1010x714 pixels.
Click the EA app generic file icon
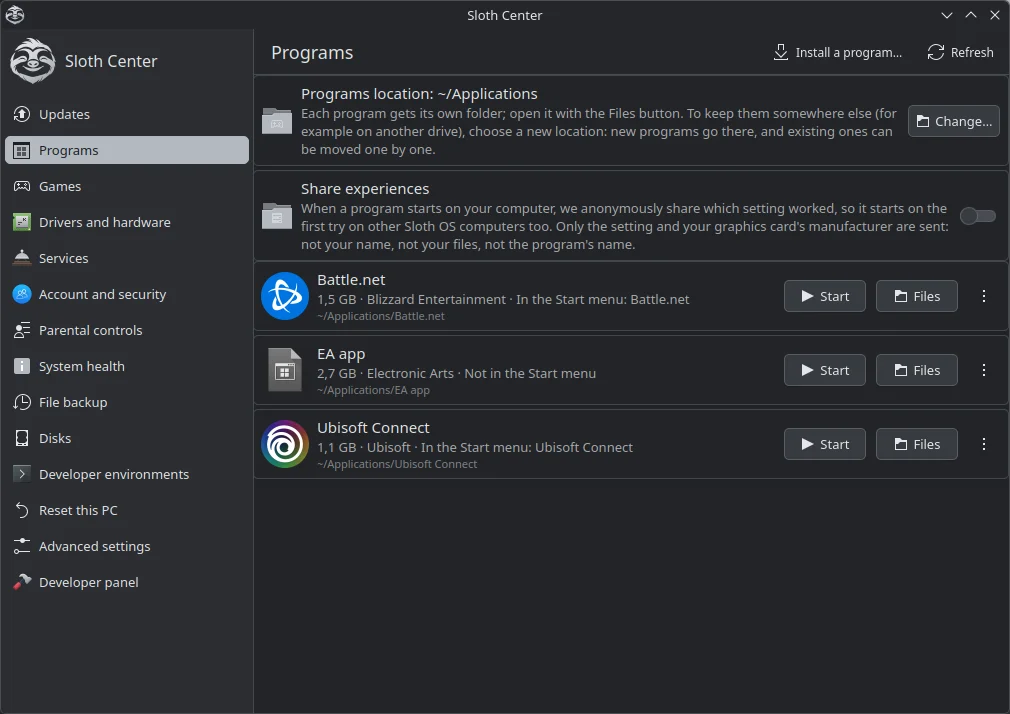pyautogui.click(x=285, y=370)
